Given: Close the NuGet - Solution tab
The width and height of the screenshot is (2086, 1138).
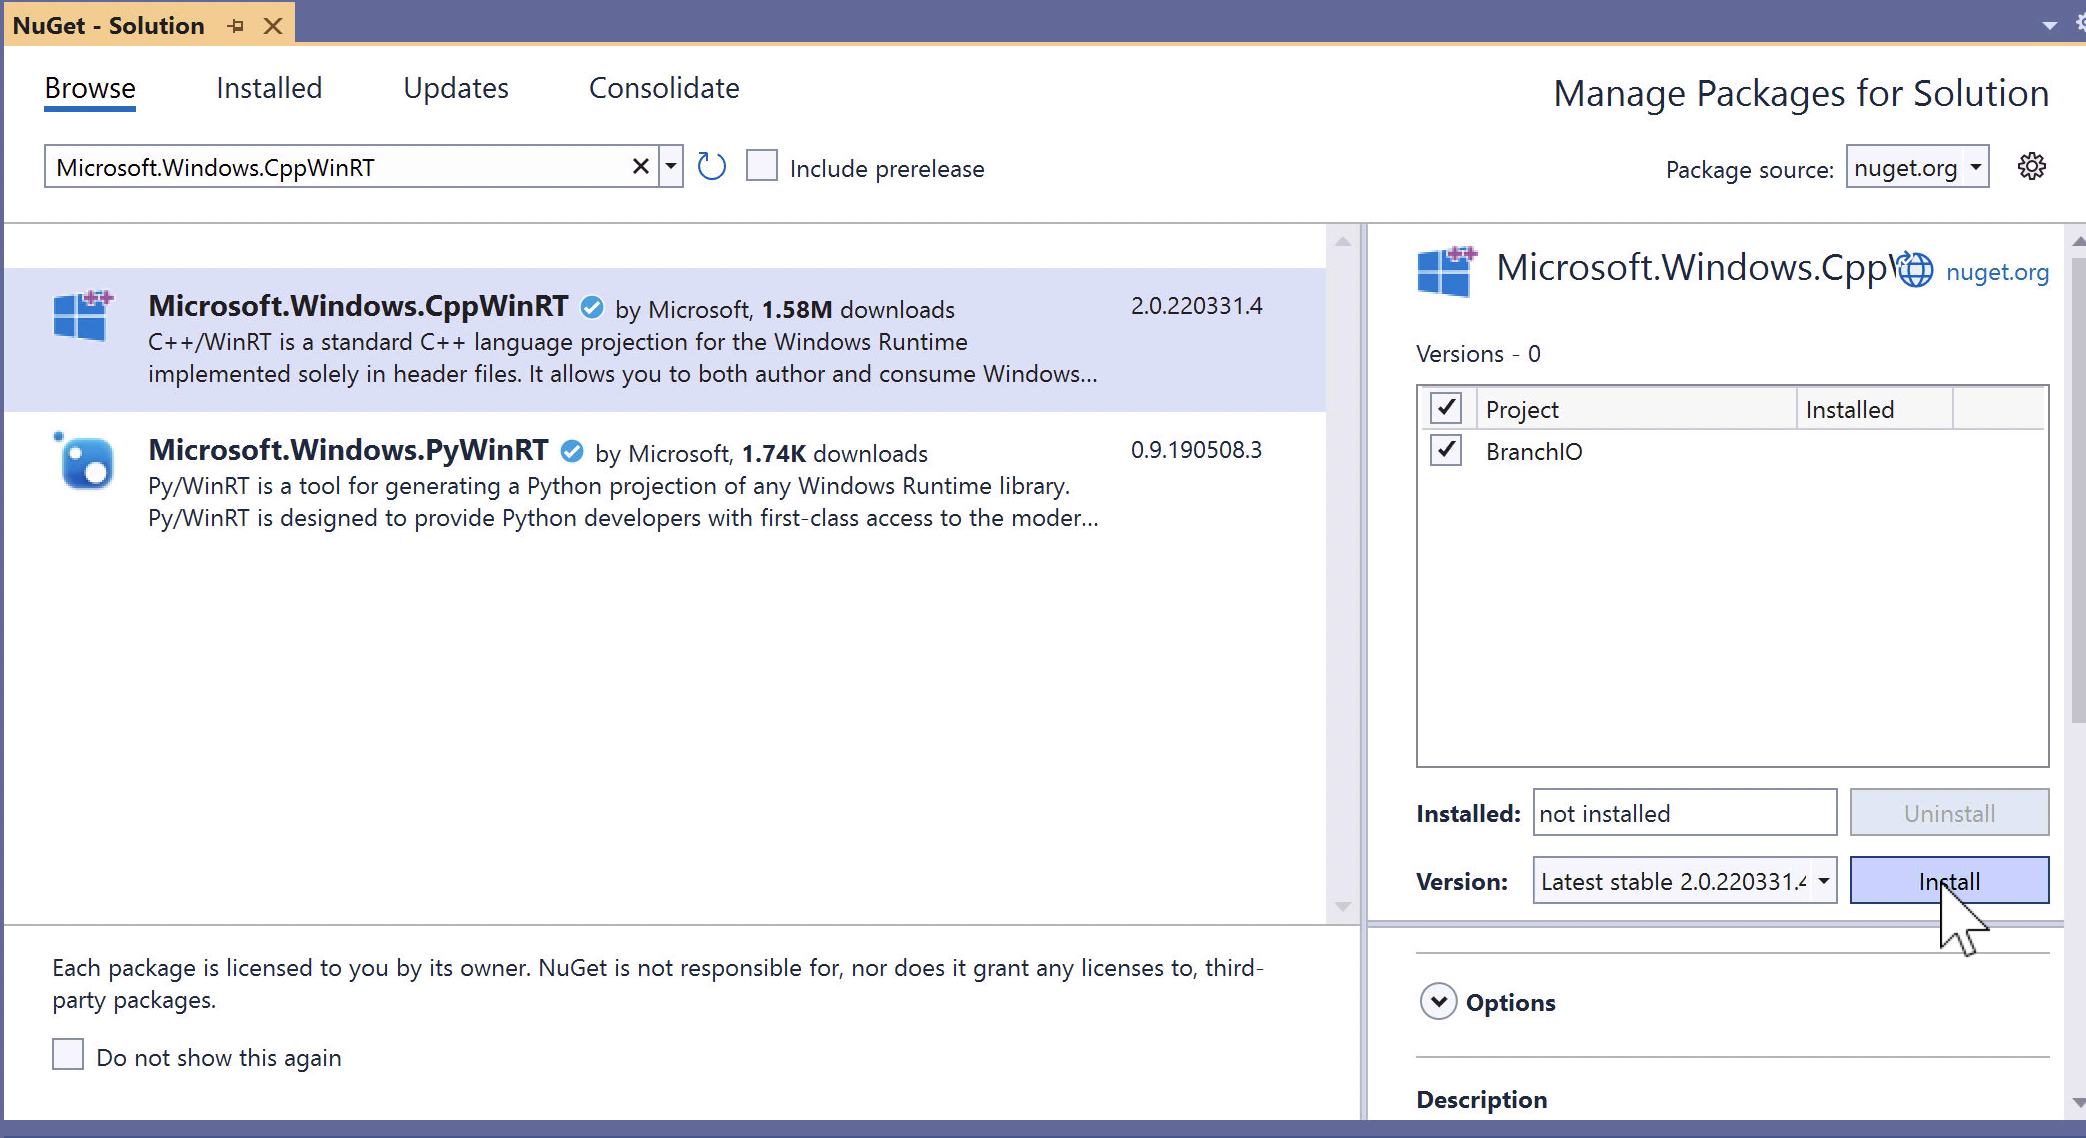Looking at the screenshot, I should pos(273,26).
